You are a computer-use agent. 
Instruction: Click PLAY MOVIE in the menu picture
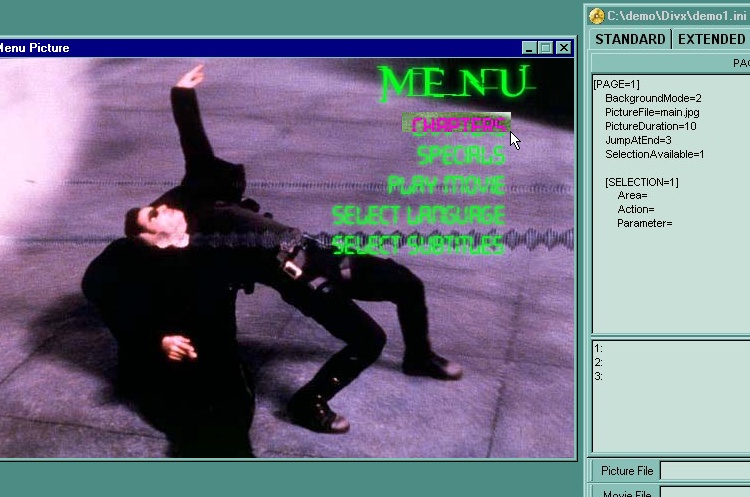coord(446,185)
